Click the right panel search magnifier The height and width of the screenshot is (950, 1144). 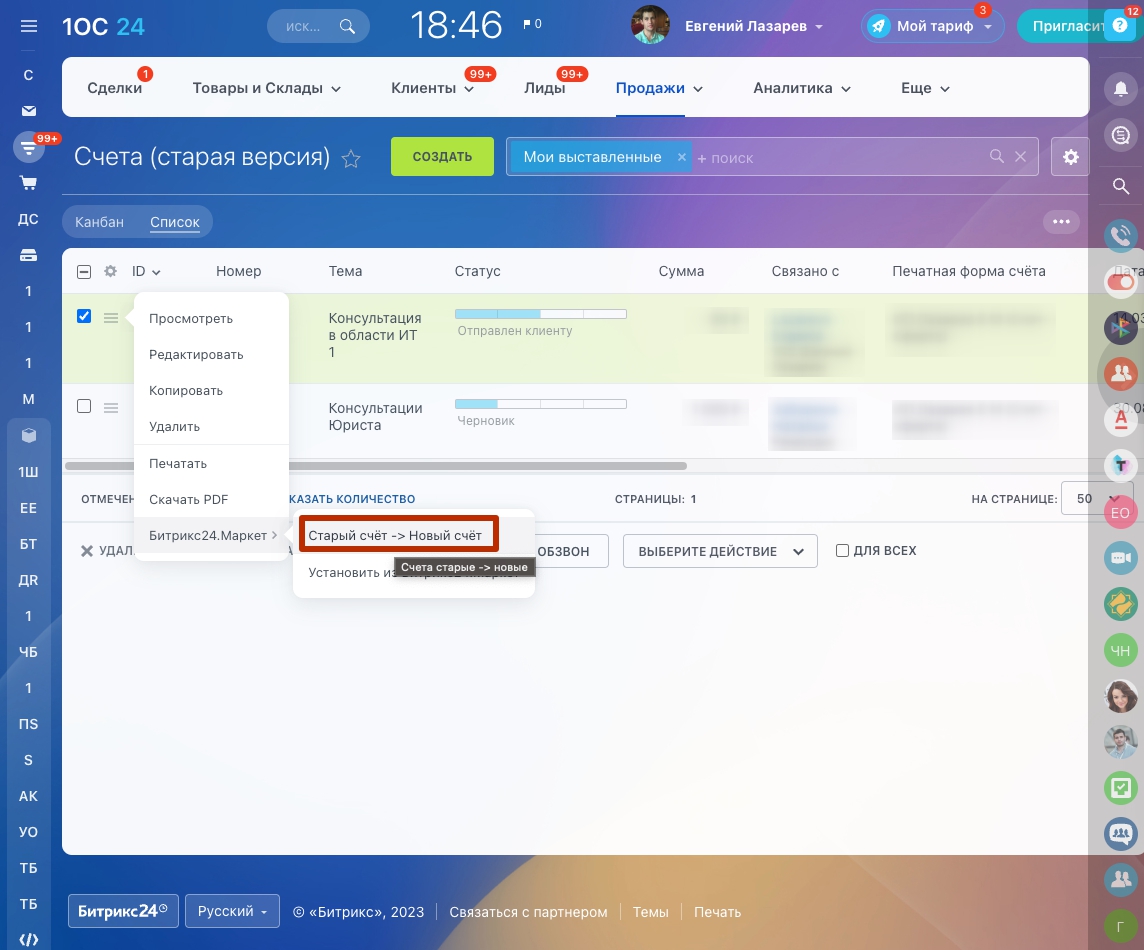1121,186
